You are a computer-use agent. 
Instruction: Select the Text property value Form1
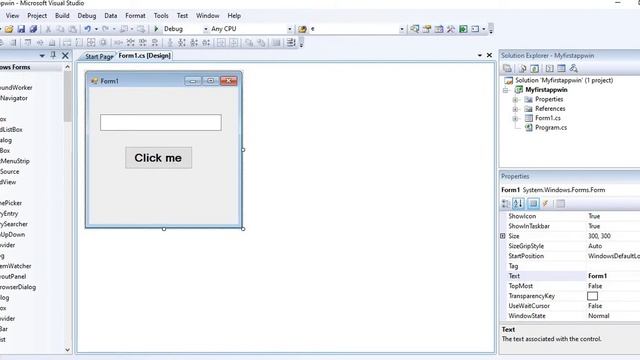pos(597,276)
